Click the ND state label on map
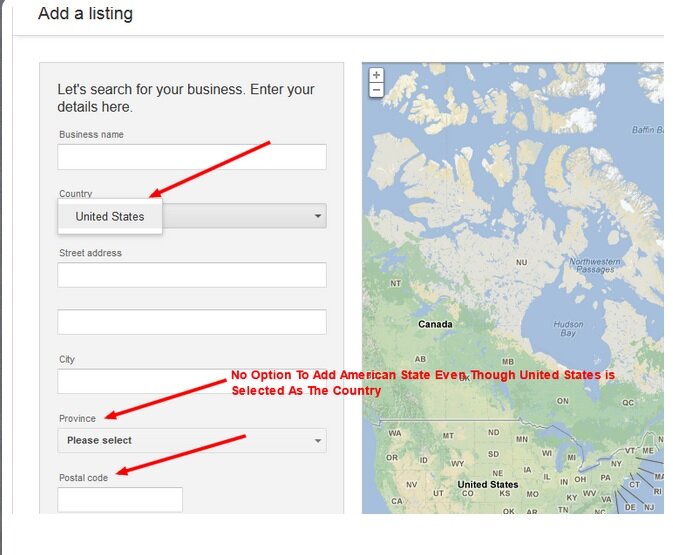The height and width of the screenshot is (555, 673). tap(494, 432)
